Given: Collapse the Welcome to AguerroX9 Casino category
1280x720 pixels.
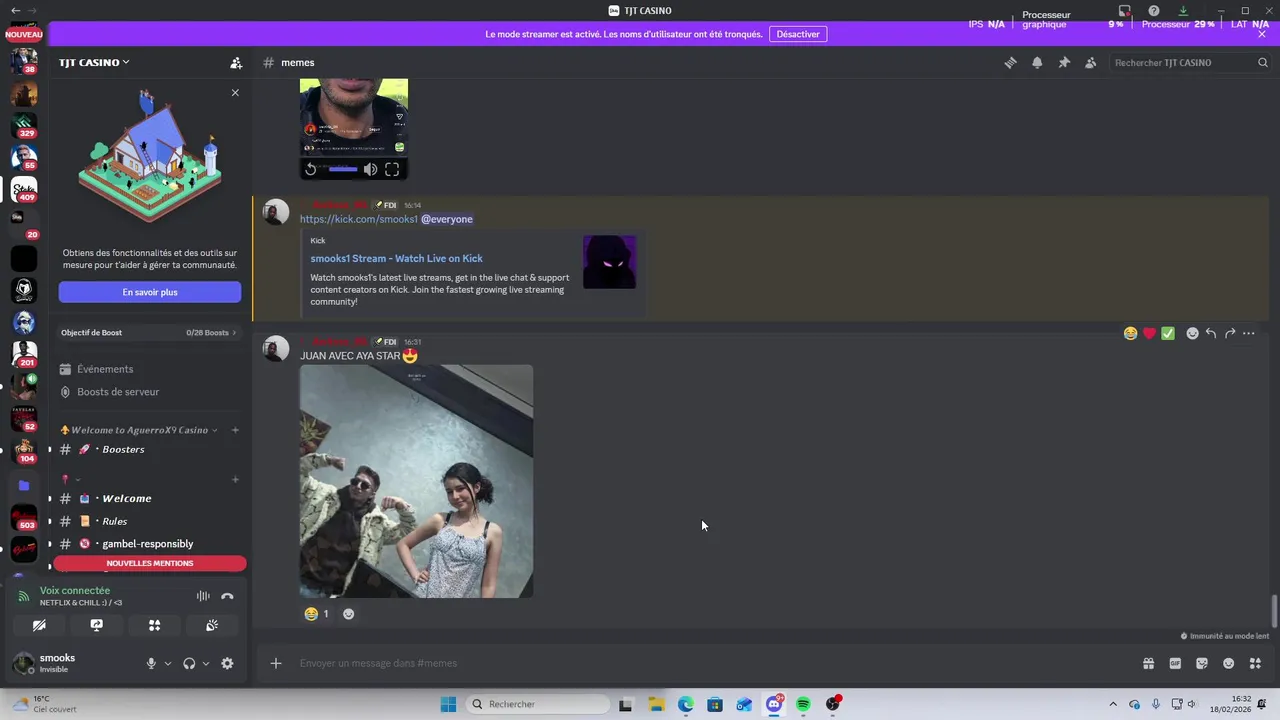Looking at the screenshot, I should [139, 430].
